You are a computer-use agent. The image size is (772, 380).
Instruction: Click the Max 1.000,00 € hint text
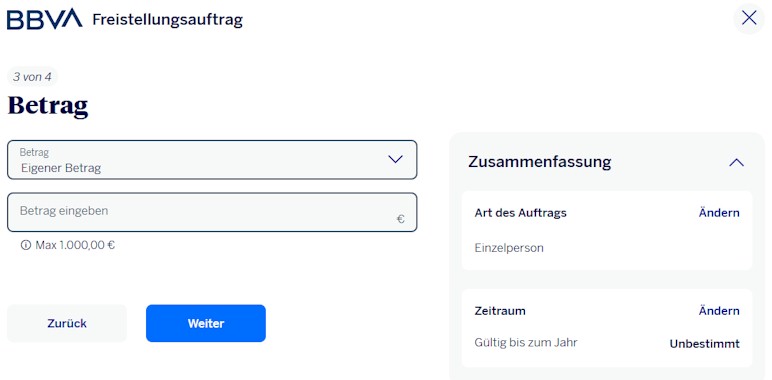tap(75, 245)
